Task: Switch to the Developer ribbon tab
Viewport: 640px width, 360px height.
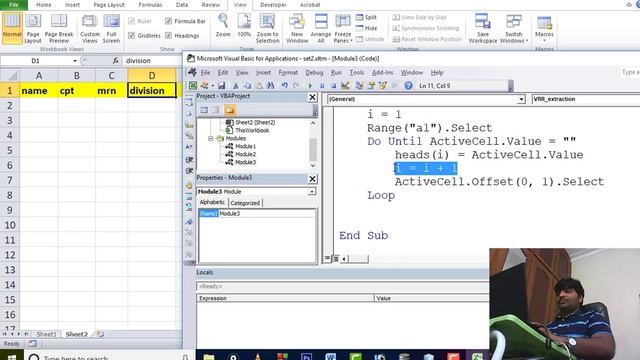Action: pos(273,5)
